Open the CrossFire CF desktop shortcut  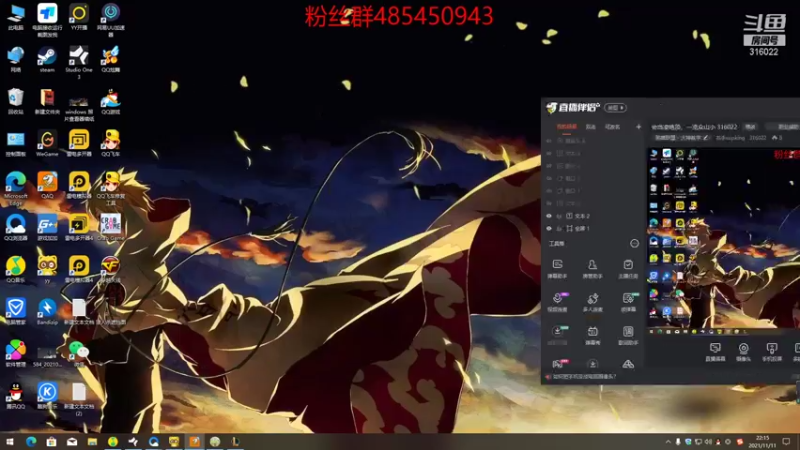click(x=110, y=269)
